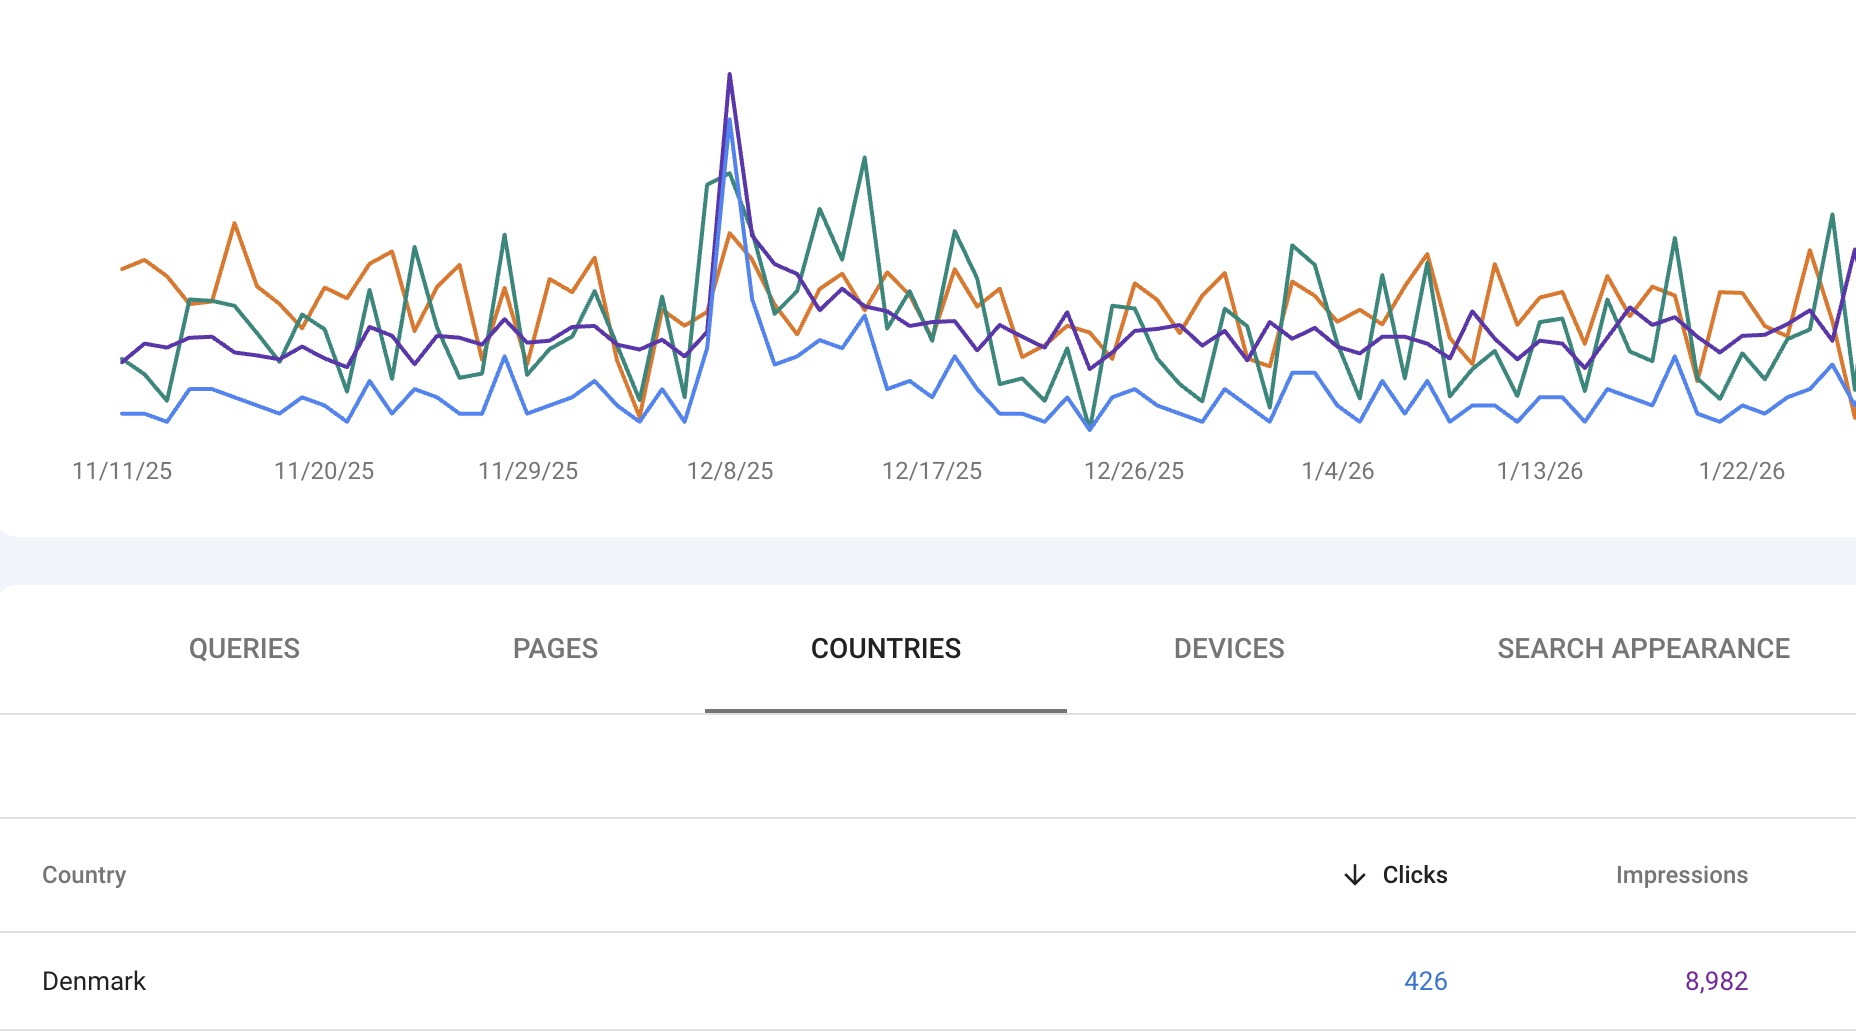Image resolution: width=1856 pixels, height=1032 pixels.
Task: Sort by the Impressions column header
Action: (1681, 875)
